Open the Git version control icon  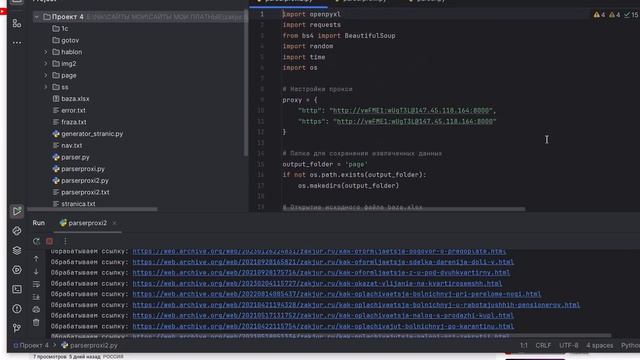17,328
